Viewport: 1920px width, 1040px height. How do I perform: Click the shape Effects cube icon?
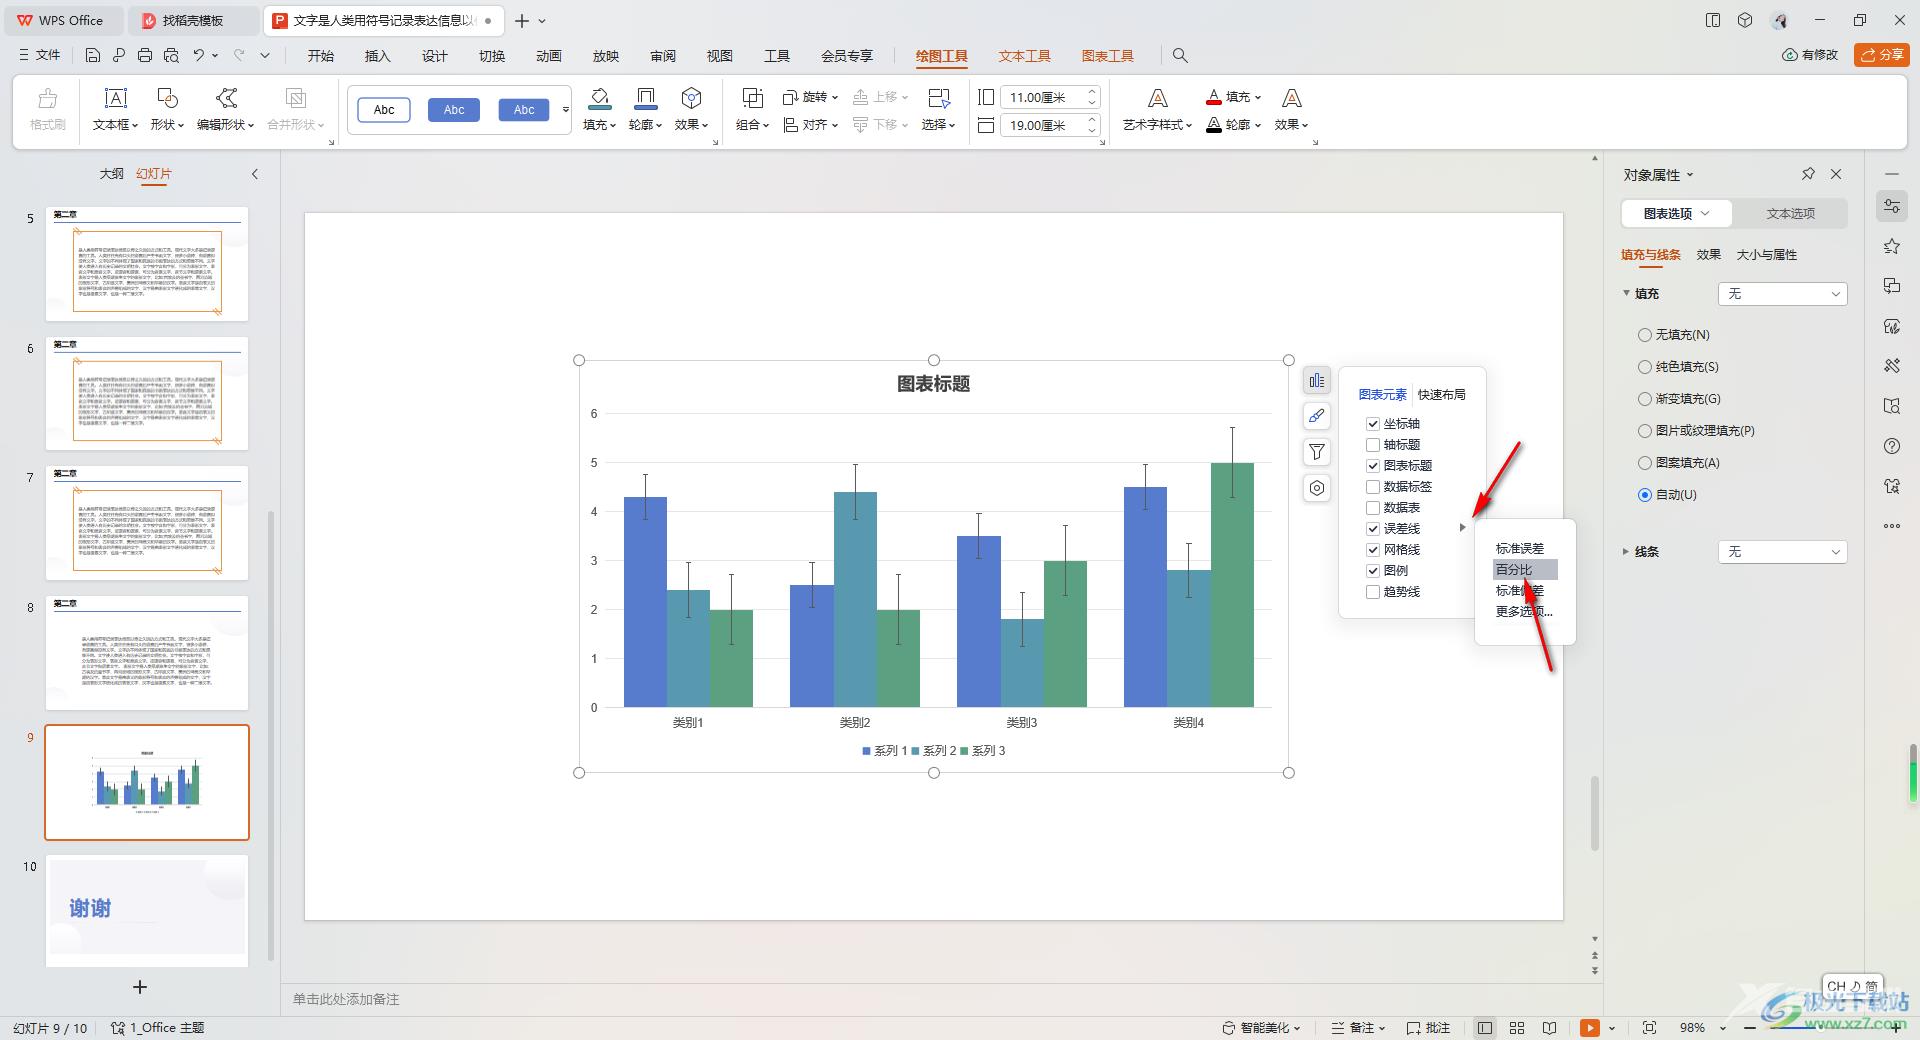click(x=691, y=98)
